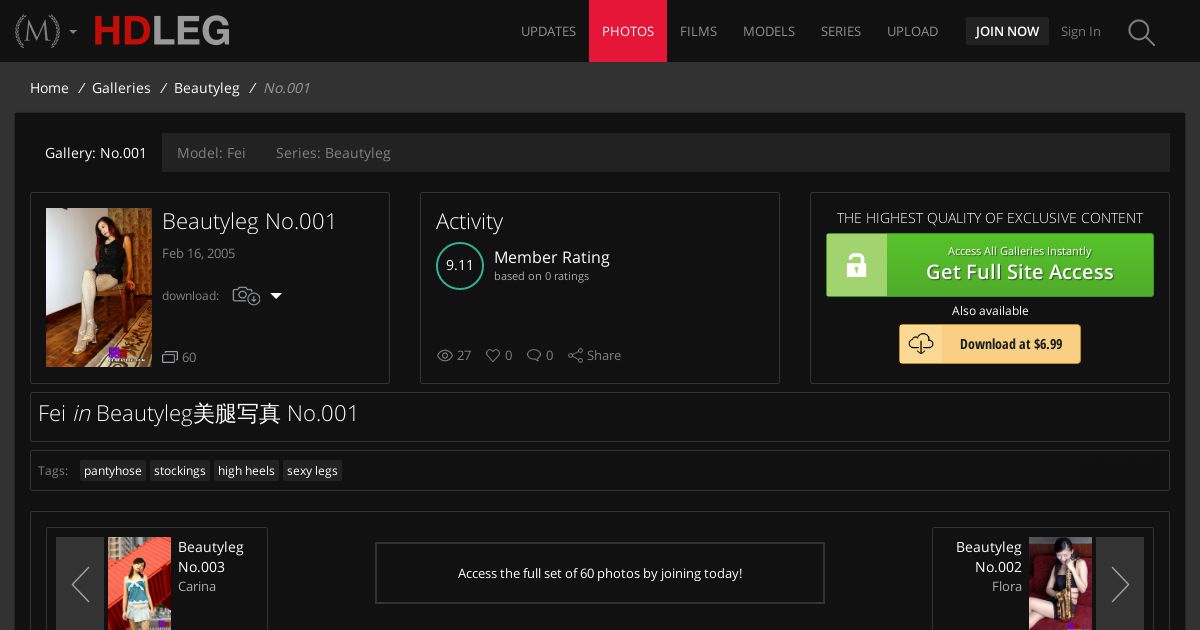Click the JOIN NOW button

click(x=1007, y=31)
